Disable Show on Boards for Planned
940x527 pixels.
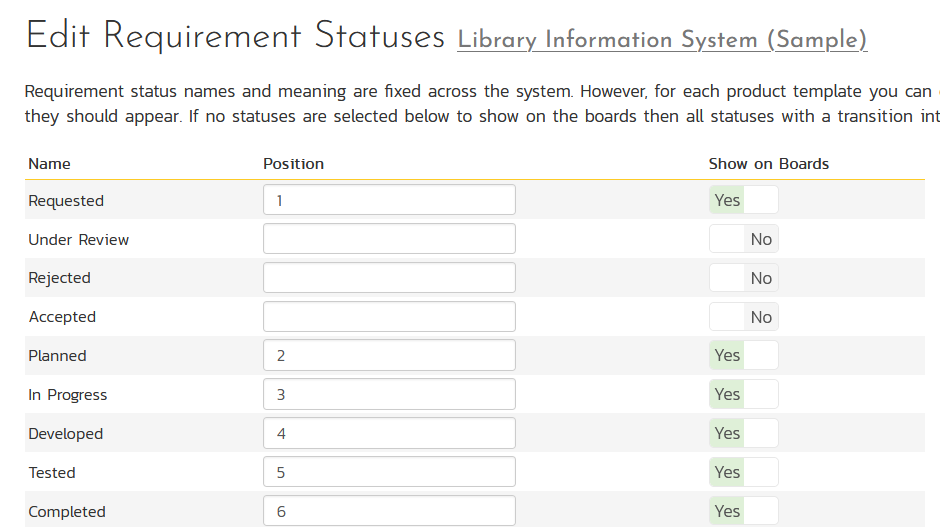tap(743, 355)
